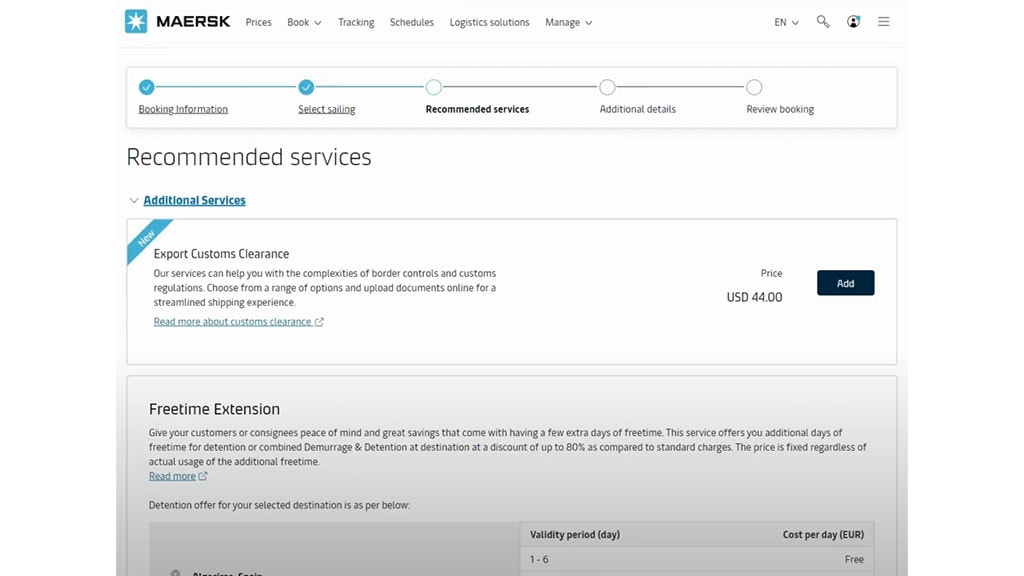
Task: Select Prices in the navigation bar
Action: click(258, 21)
